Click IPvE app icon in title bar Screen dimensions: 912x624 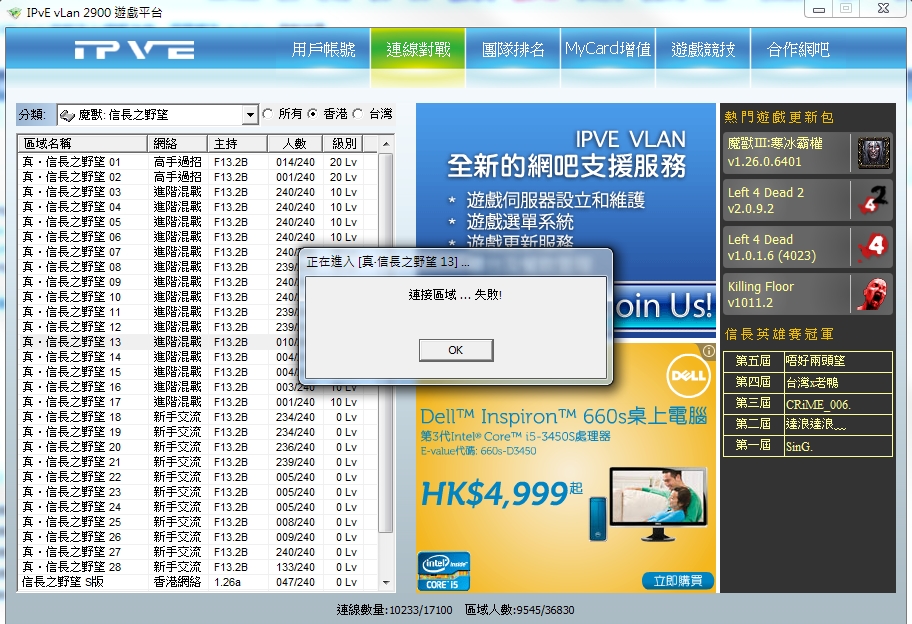pos(14,12)
